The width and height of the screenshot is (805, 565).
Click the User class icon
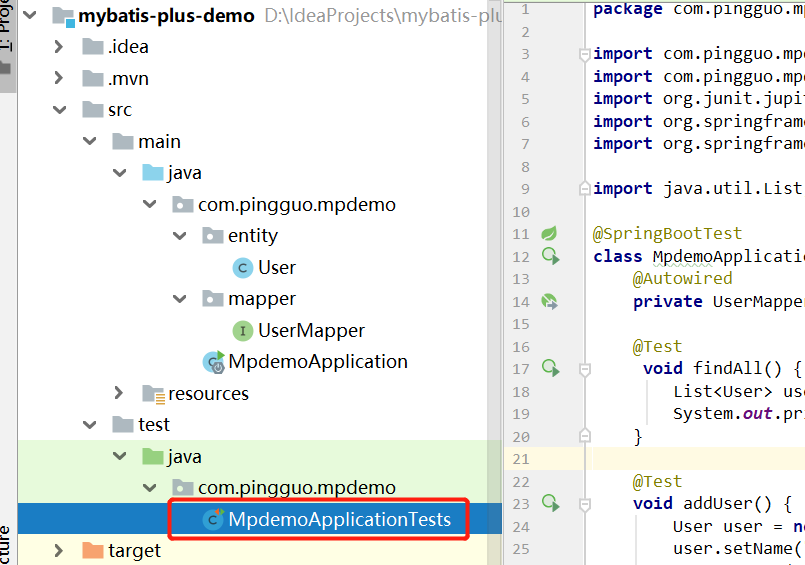pos(243,268)
